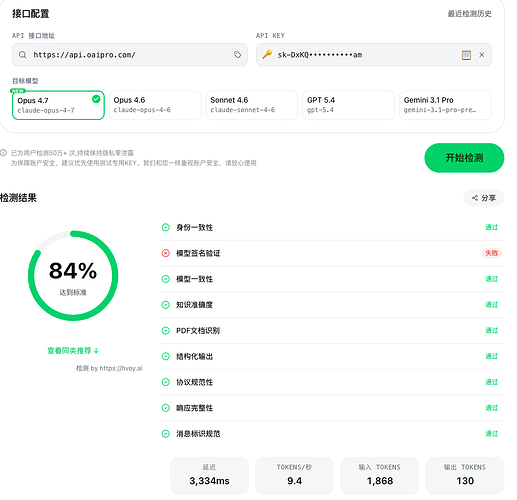Click the paste clipboard icon in API KEY field
The image size is (517, 500).
[466, 55]
